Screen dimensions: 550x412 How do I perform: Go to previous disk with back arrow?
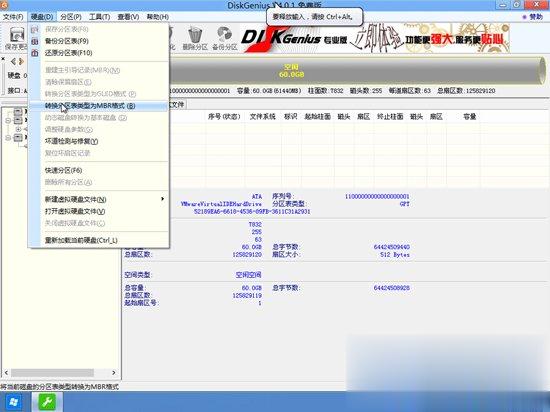pos(13,61)
